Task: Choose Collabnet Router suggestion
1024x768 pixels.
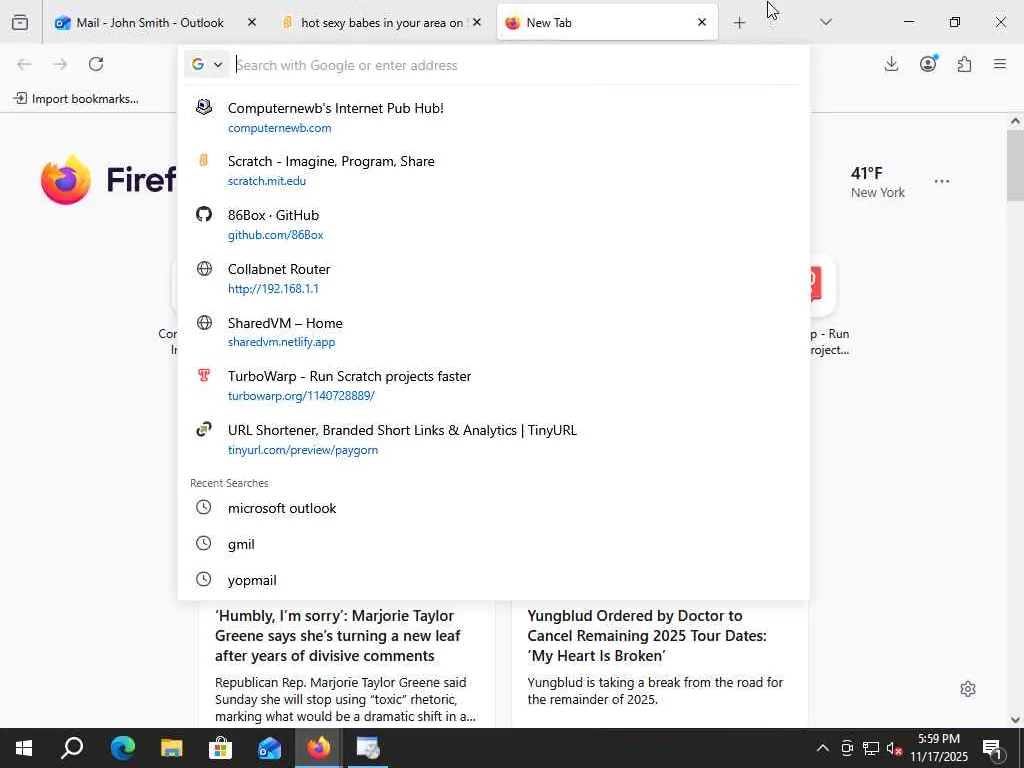Action: (493, 278)
